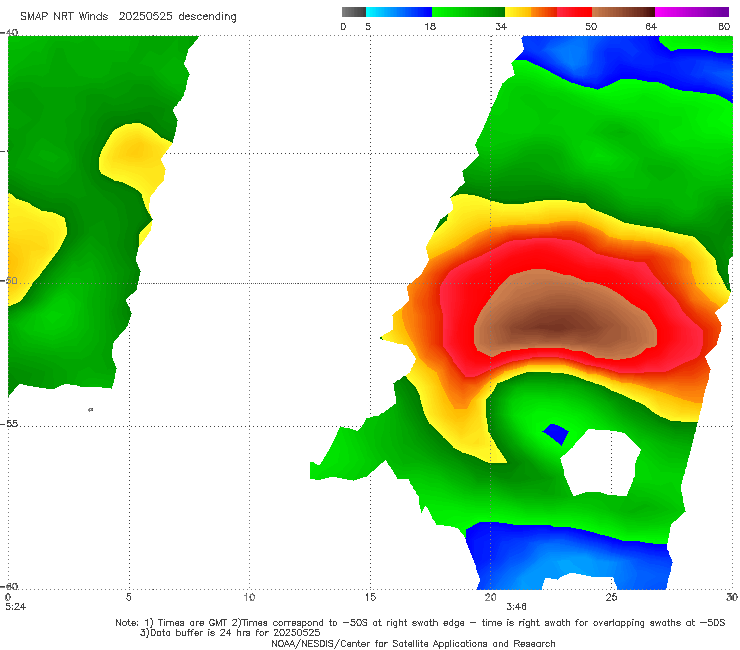Click the 'NOAA/NESDIS/Center for Satellite Applications and Research' credit
Screen dimensions: 740x650
pyautogui.click(x=413, y=643)
